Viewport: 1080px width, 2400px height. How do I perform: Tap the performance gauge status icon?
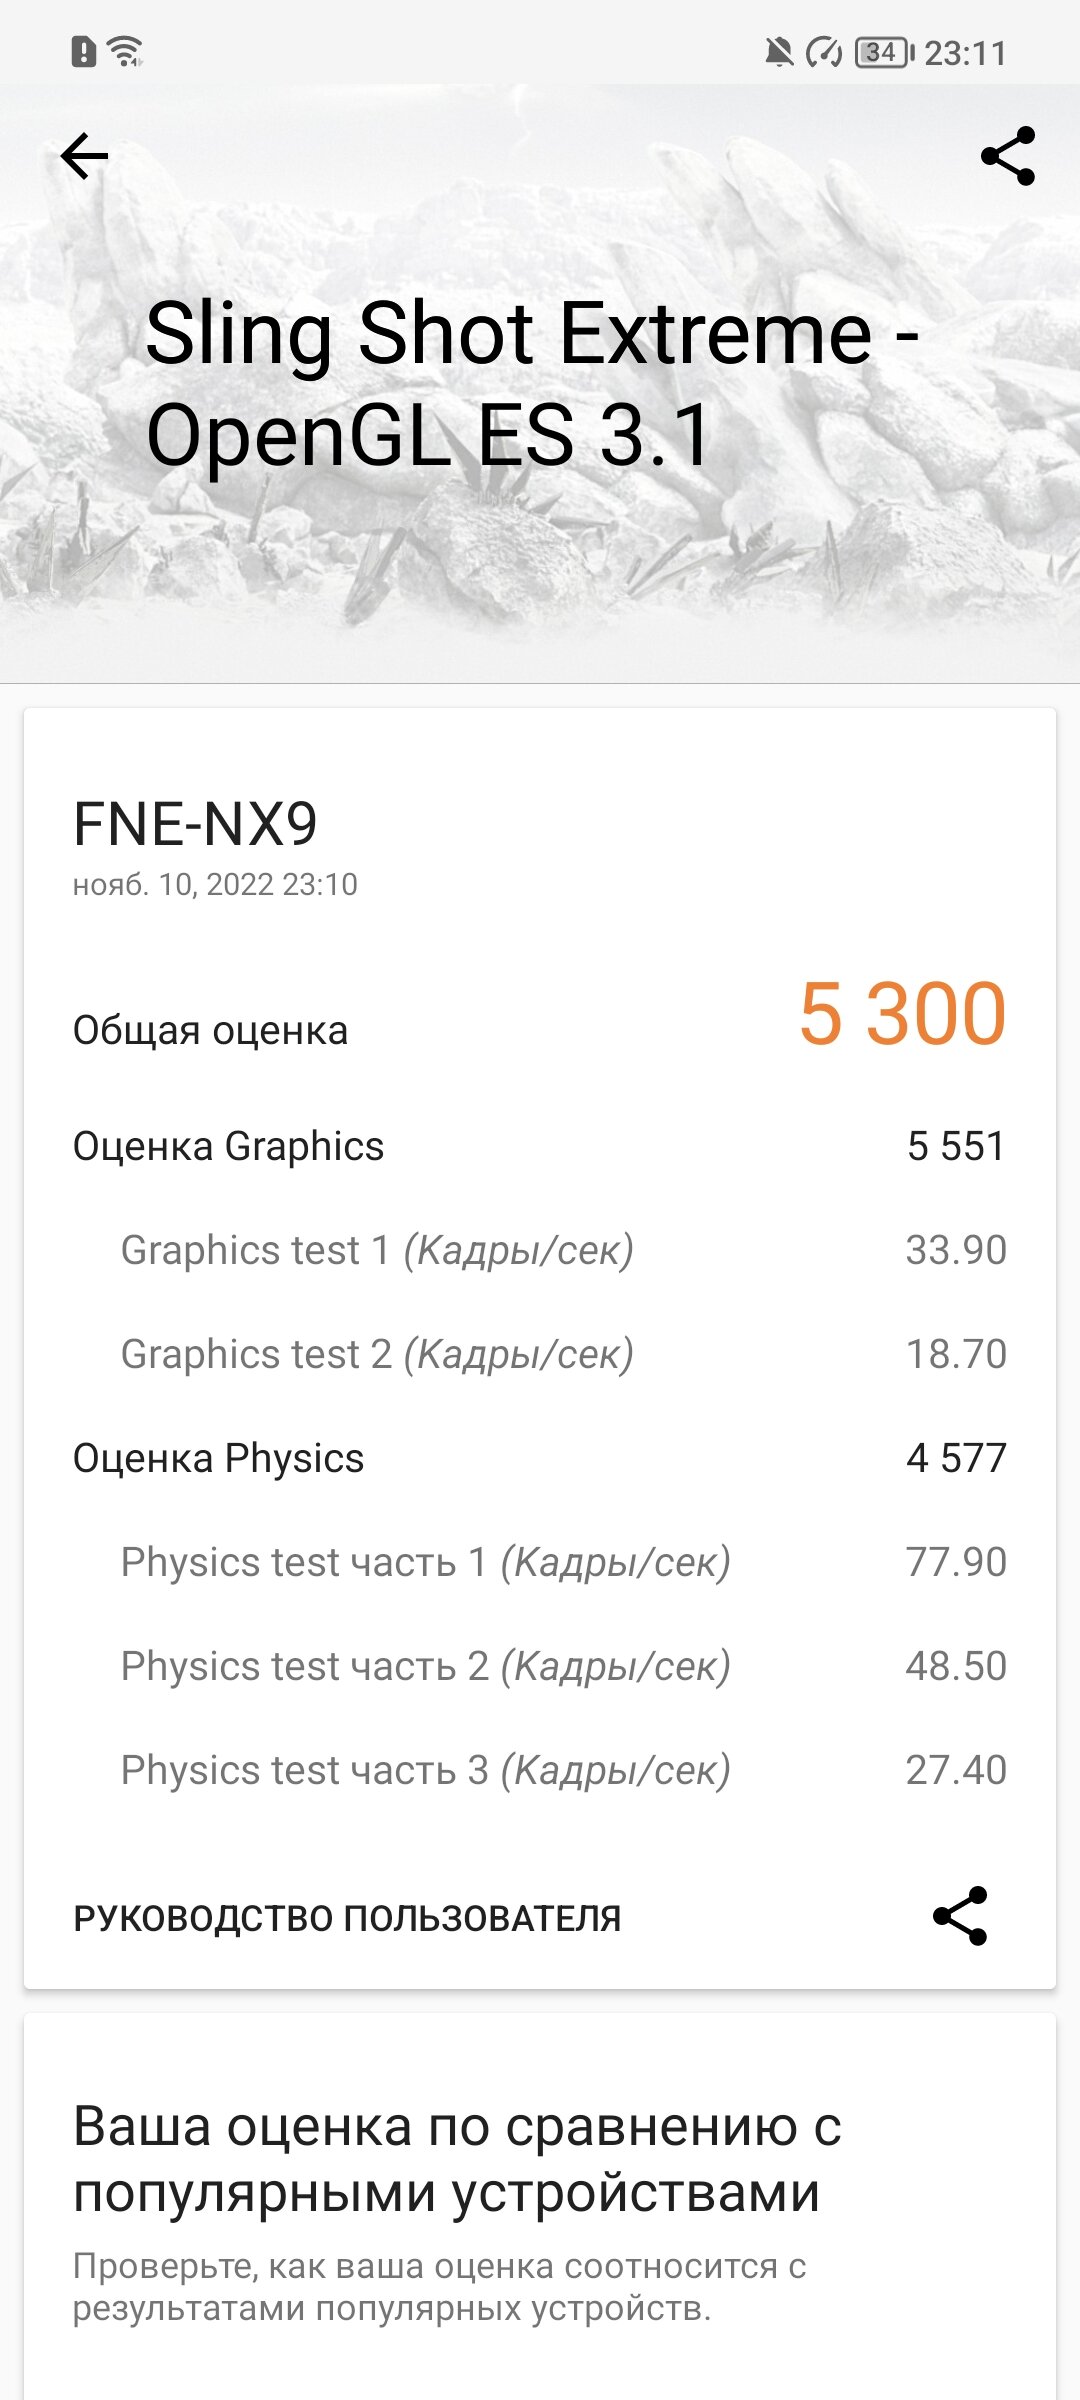coord(825,52)
